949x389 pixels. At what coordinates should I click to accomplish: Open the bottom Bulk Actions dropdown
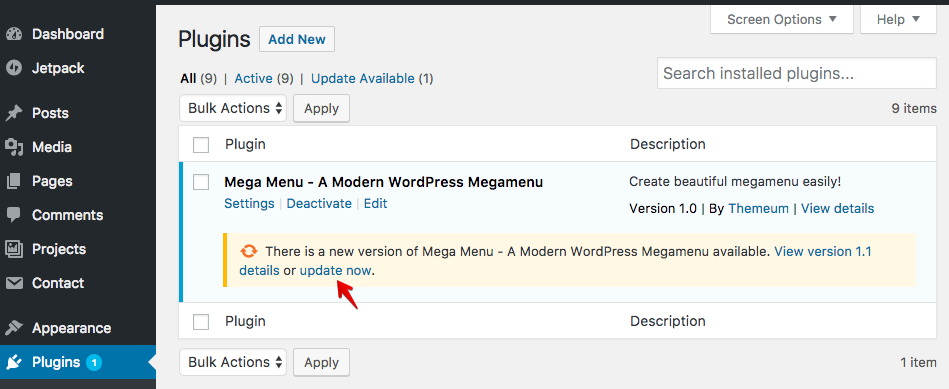[x=233, y=362]
